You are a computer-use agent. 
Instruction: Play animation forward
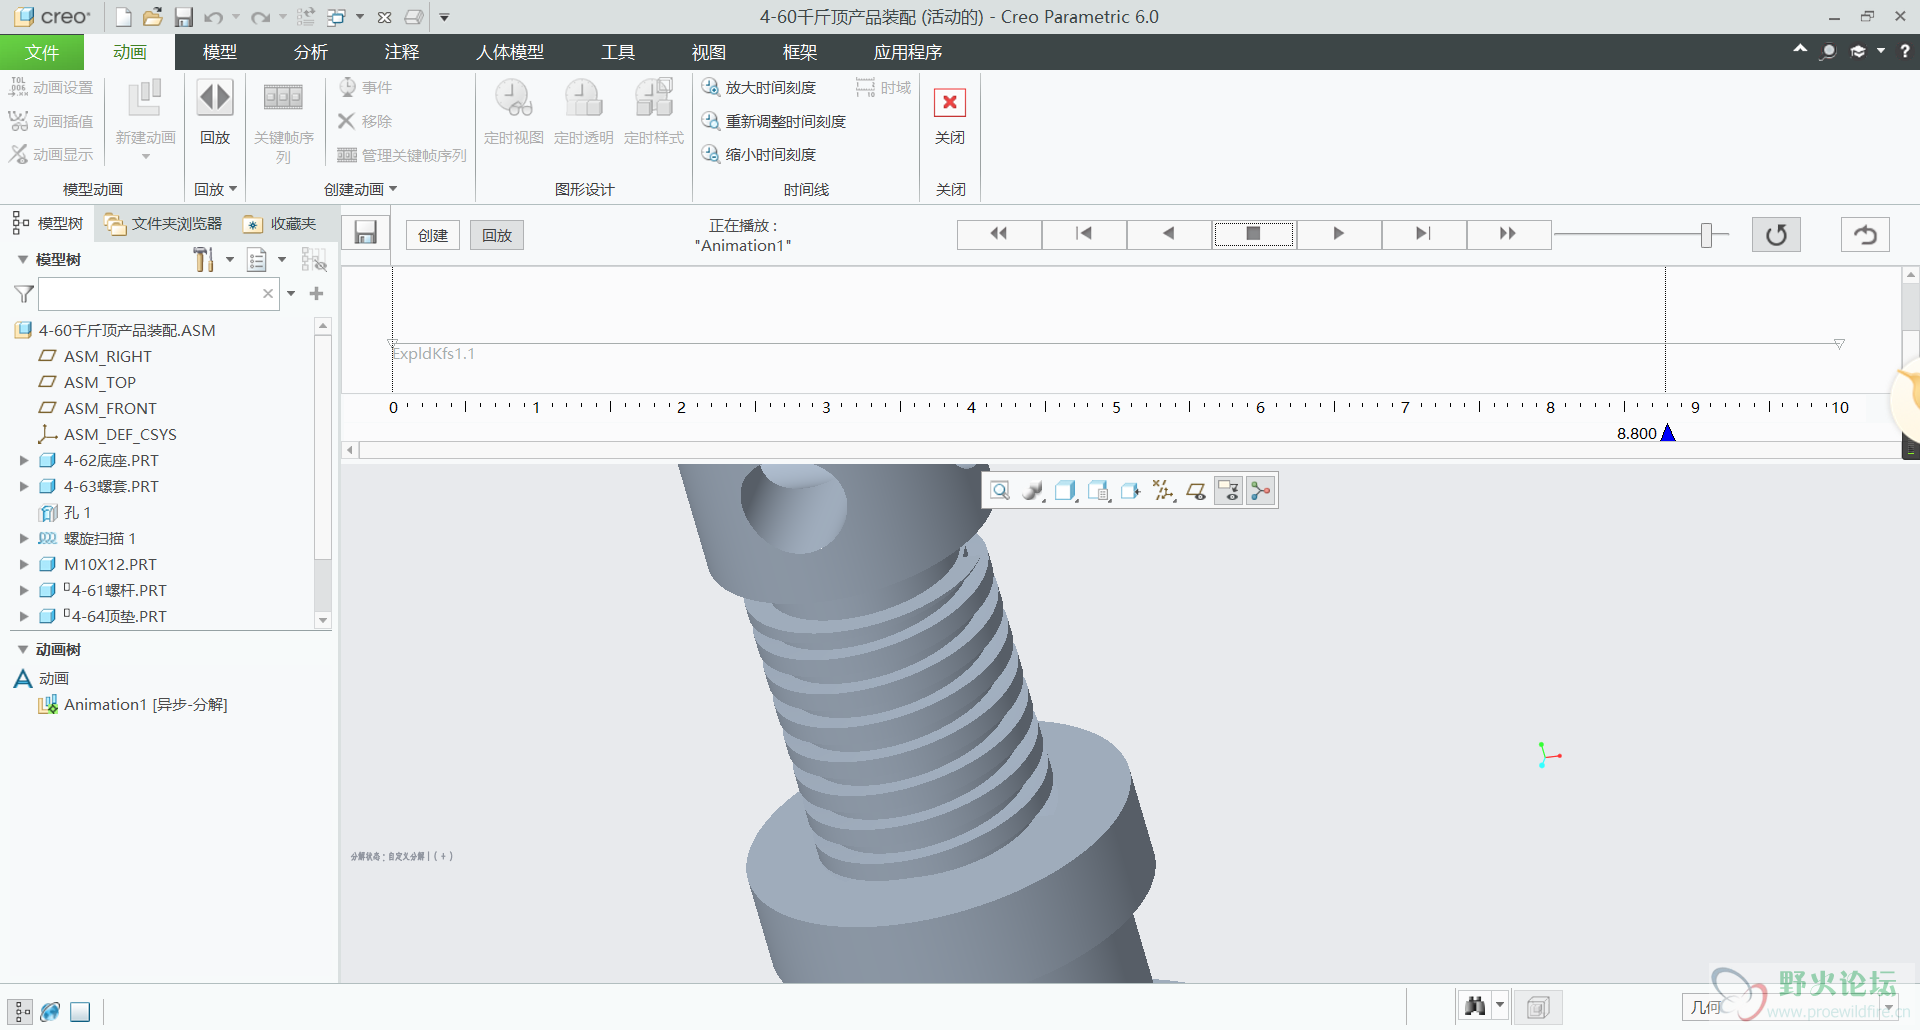point(1339,234)
